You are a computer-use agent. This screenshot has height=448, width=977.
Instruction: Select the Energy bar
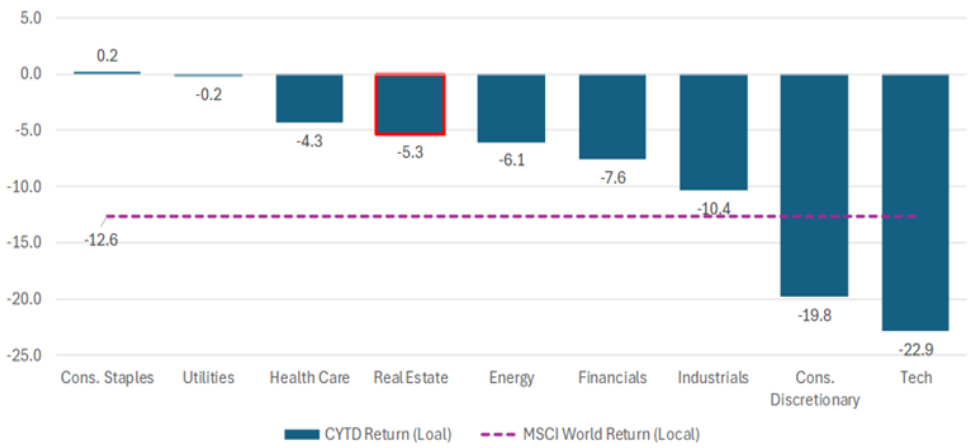[511, 108]
